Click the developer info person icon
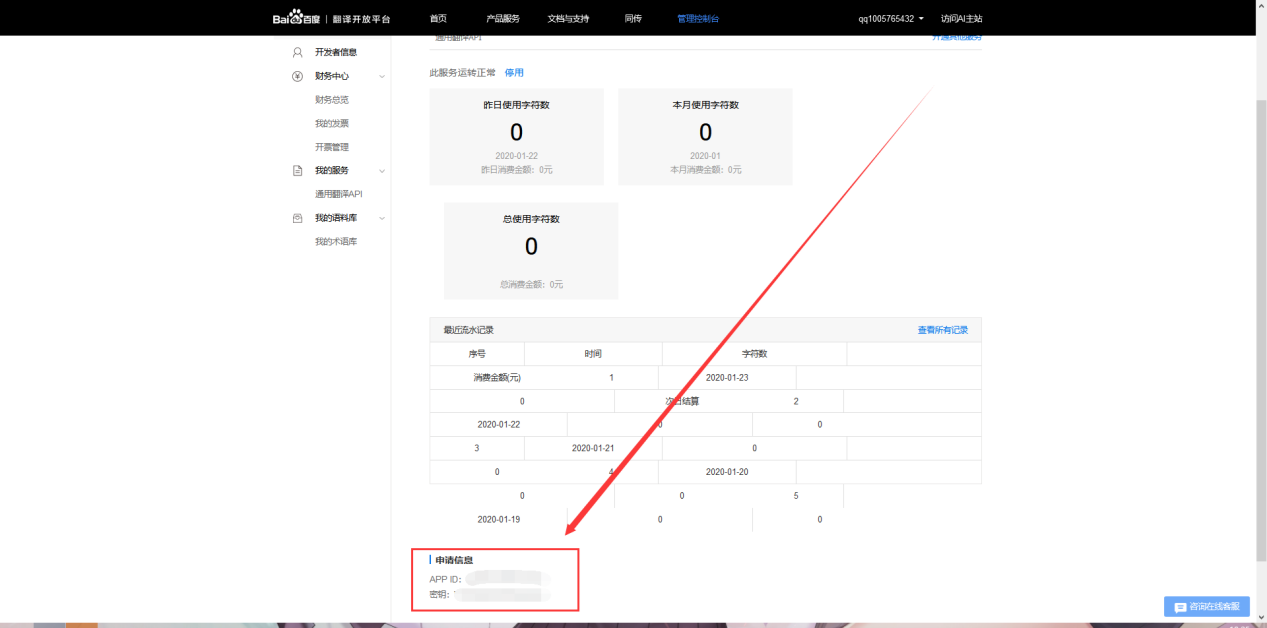The height and width of the screenshot is (628, 1267). click(297, 52)
